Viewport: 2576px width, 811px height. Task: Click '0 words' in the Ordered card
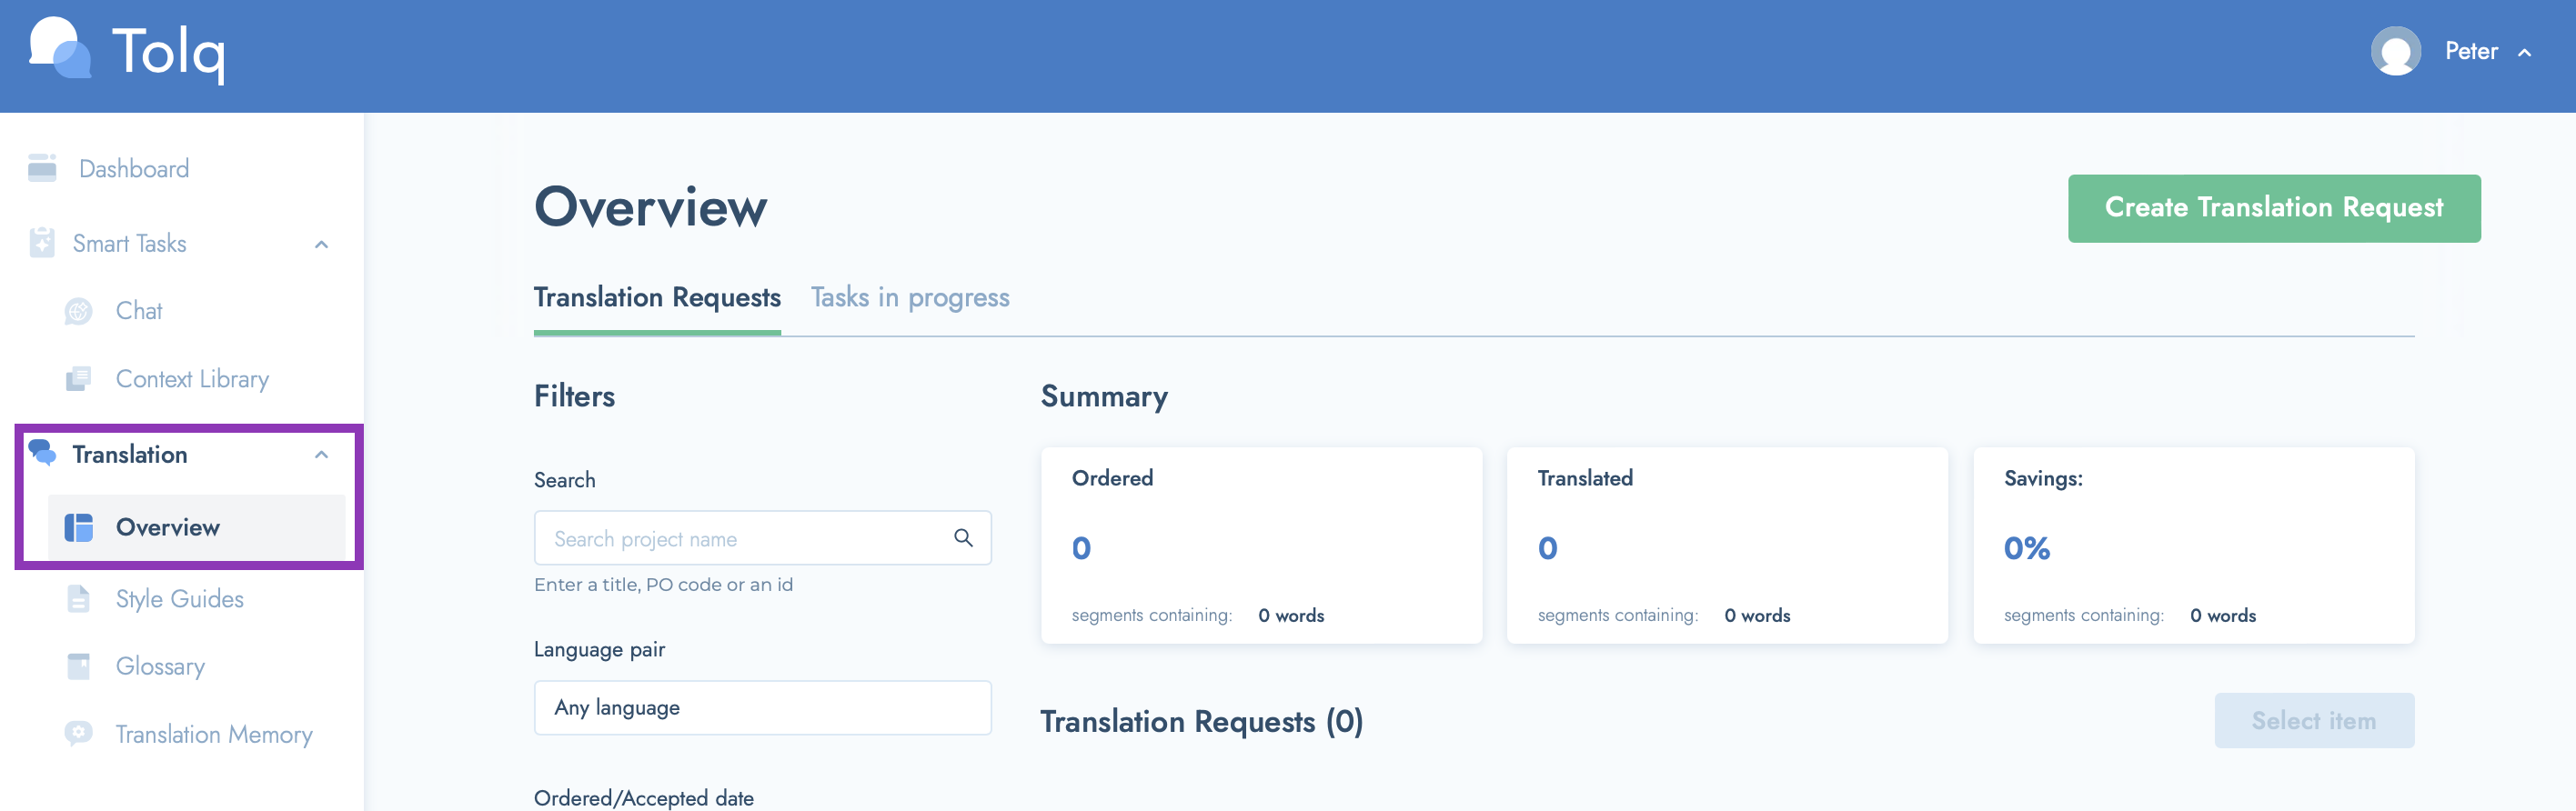(1291, 615)
